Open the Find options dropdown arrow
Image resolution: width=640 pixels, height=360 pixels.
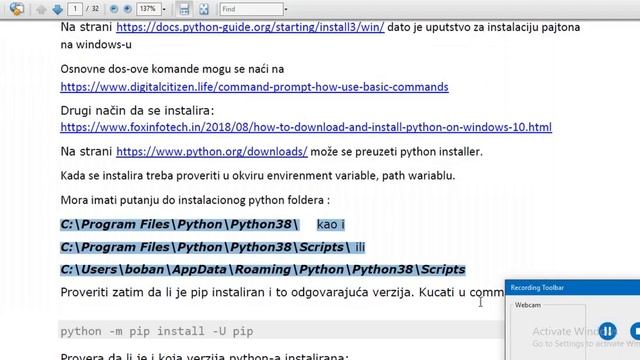coord(286,9)
